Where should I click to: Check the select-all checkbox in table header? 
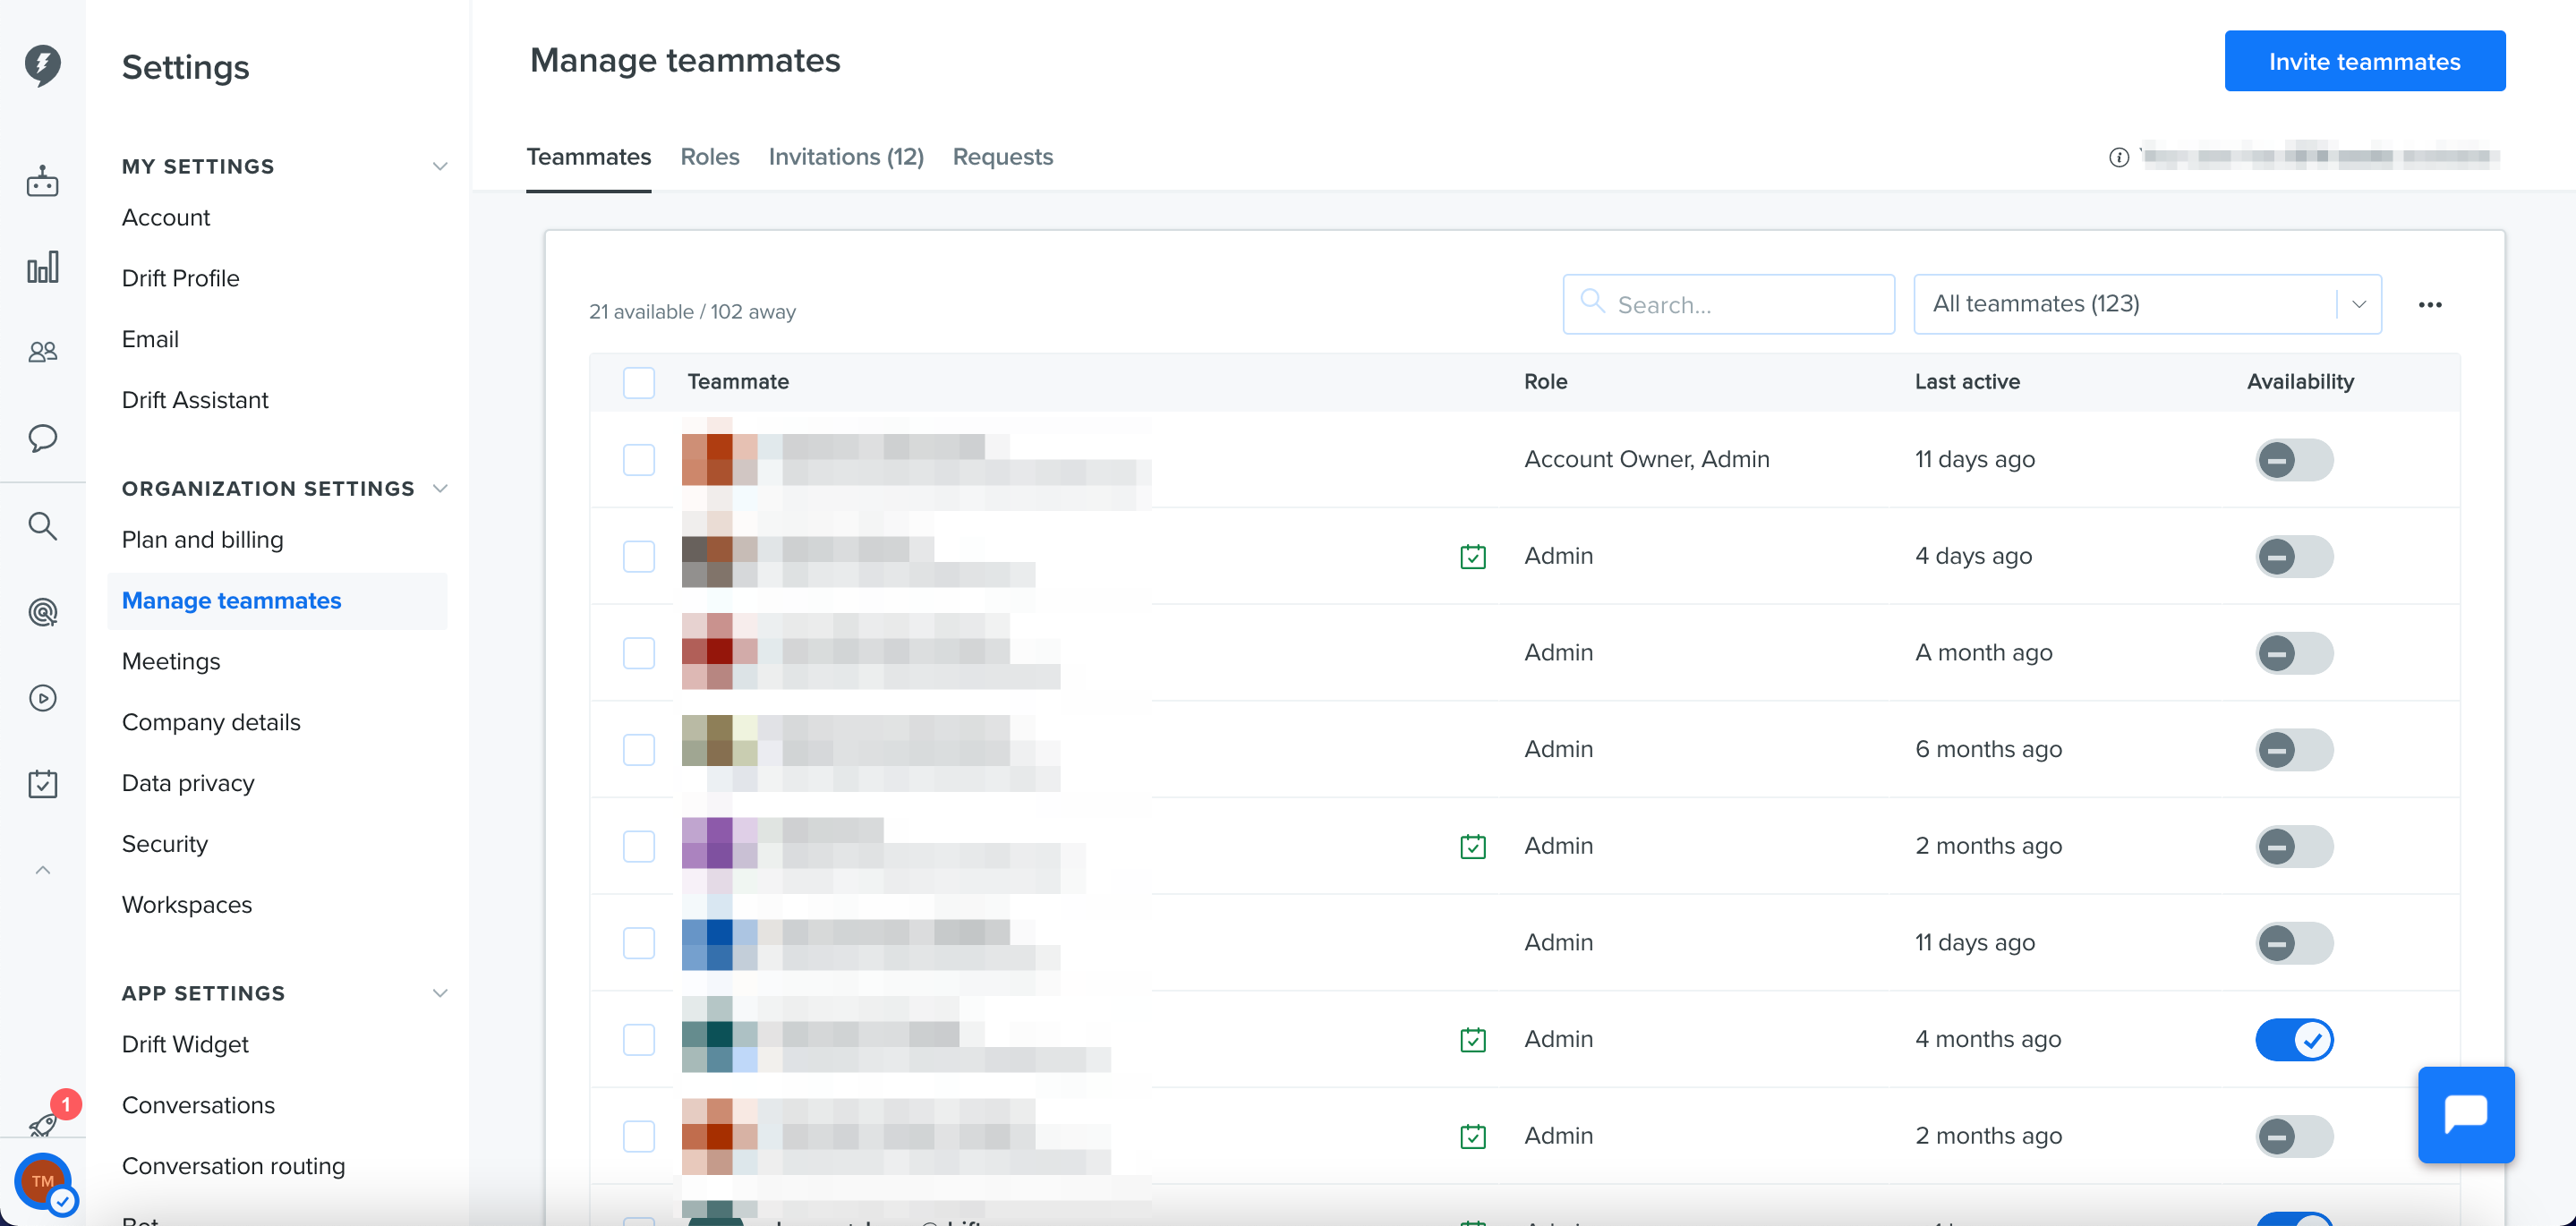click(x=638, y=382)
